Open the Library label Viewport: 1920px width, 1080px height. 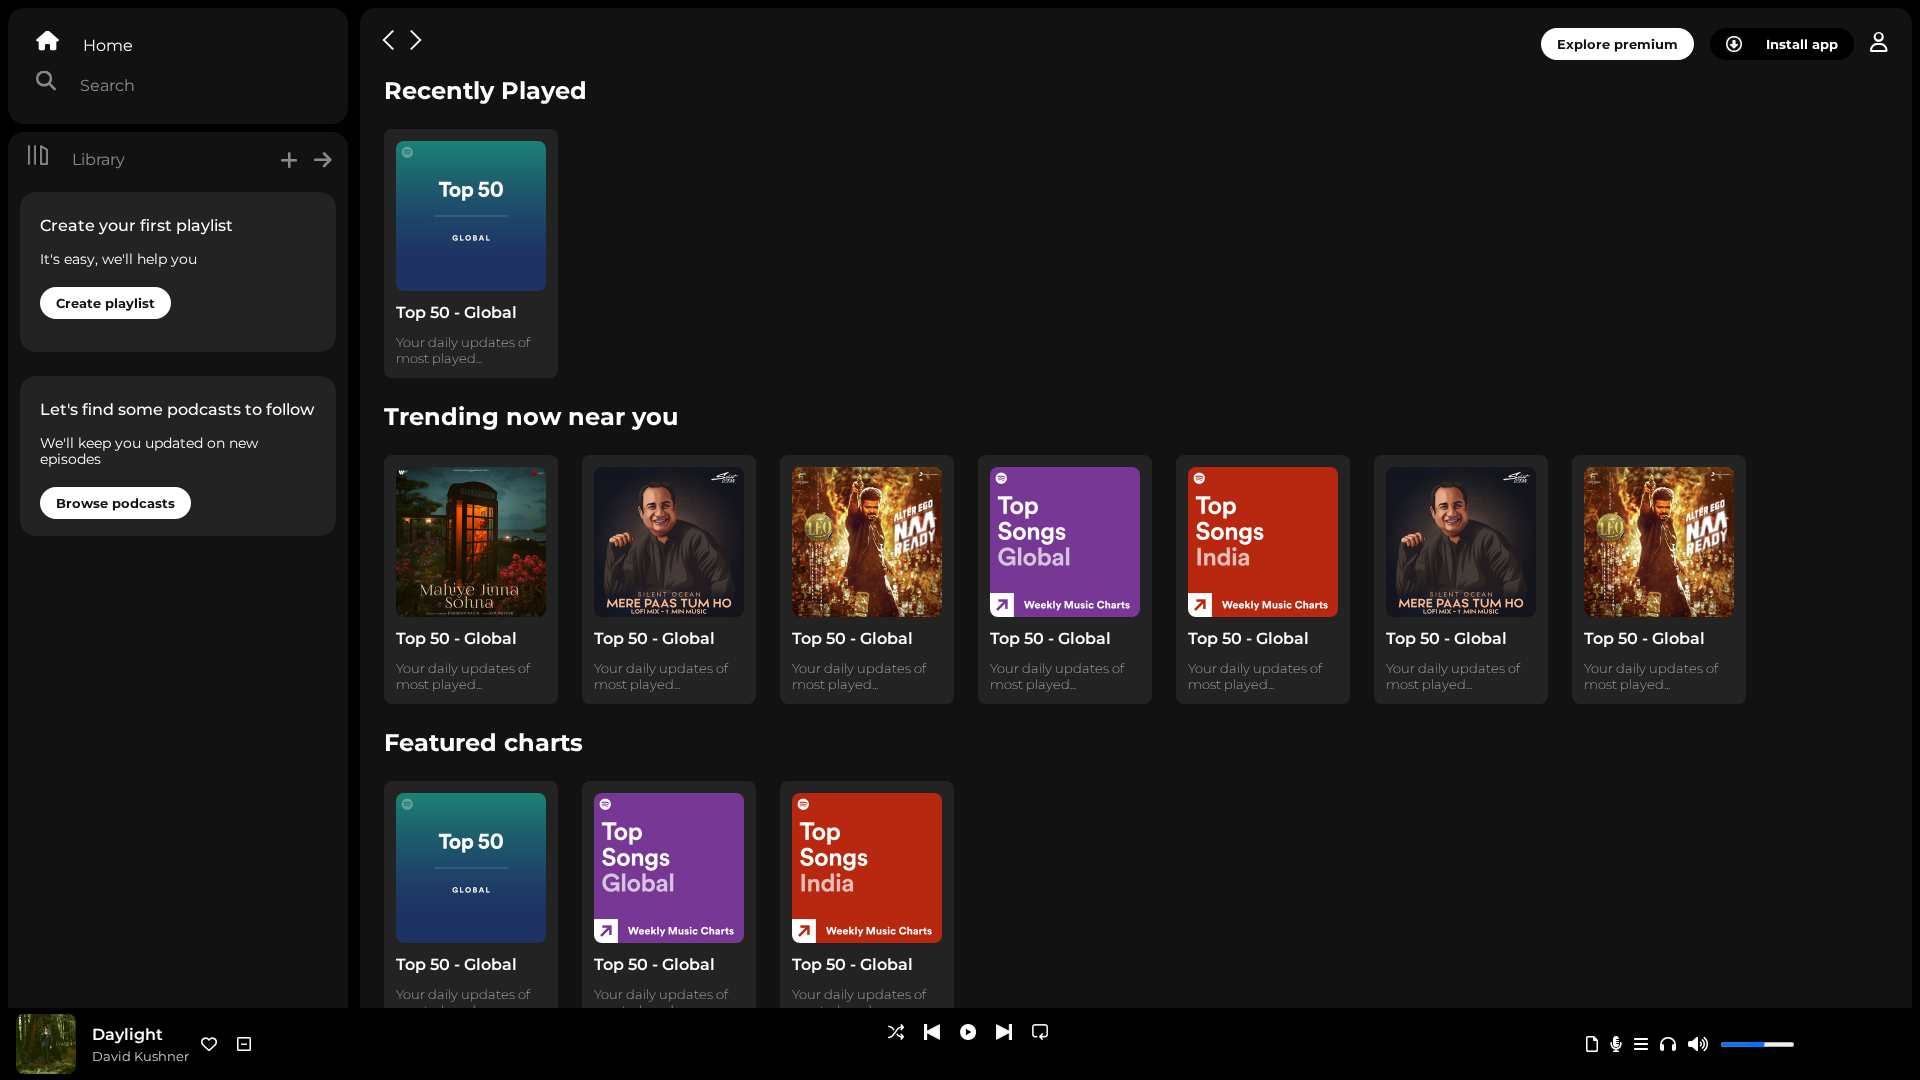pyautogui.click(x=98, y=159)
